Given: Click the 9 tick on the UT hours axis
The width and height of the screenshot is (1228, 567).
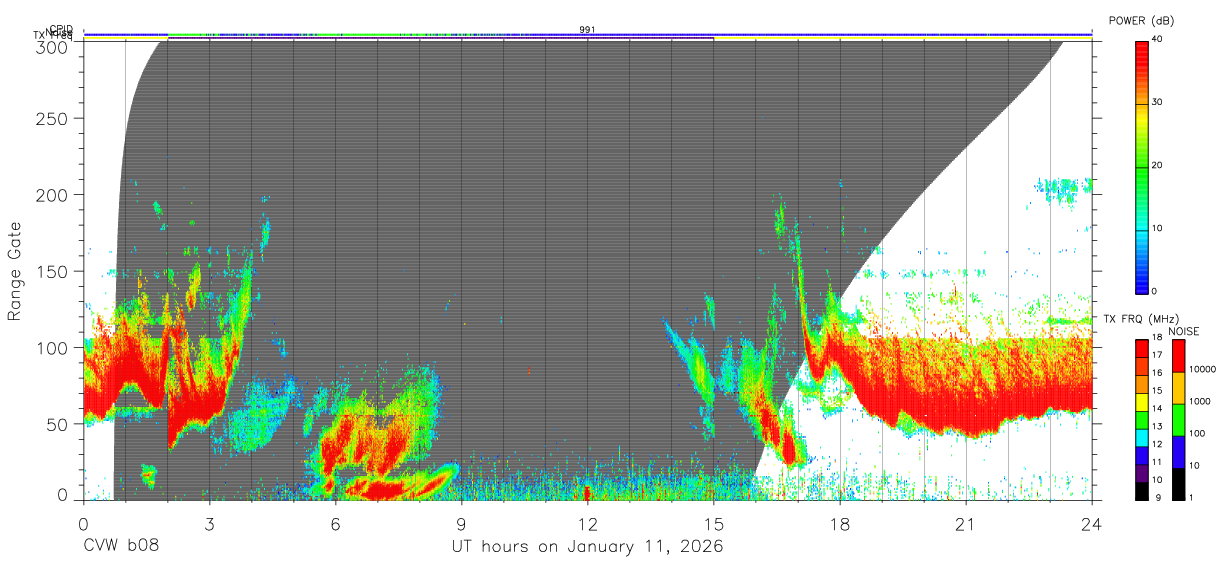Looking at the screenshot, I should 461,523.
